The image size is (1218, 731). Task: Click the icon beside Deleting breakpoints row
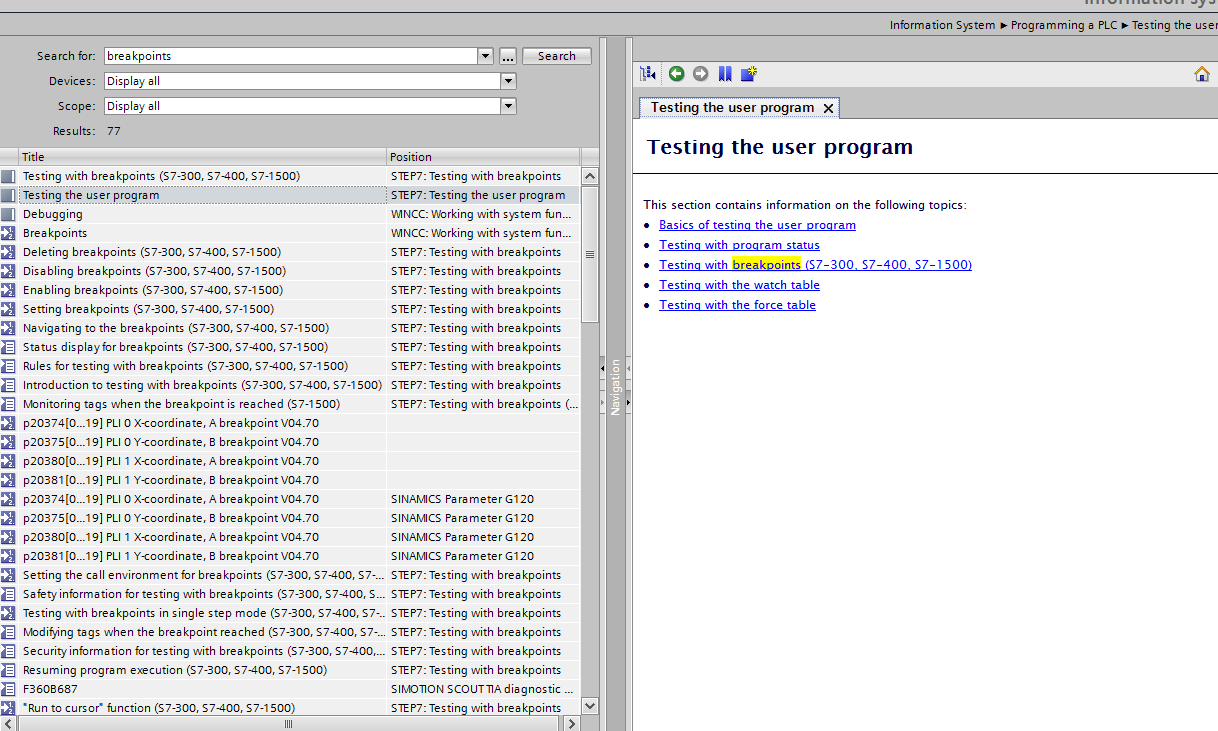point(9,252)
